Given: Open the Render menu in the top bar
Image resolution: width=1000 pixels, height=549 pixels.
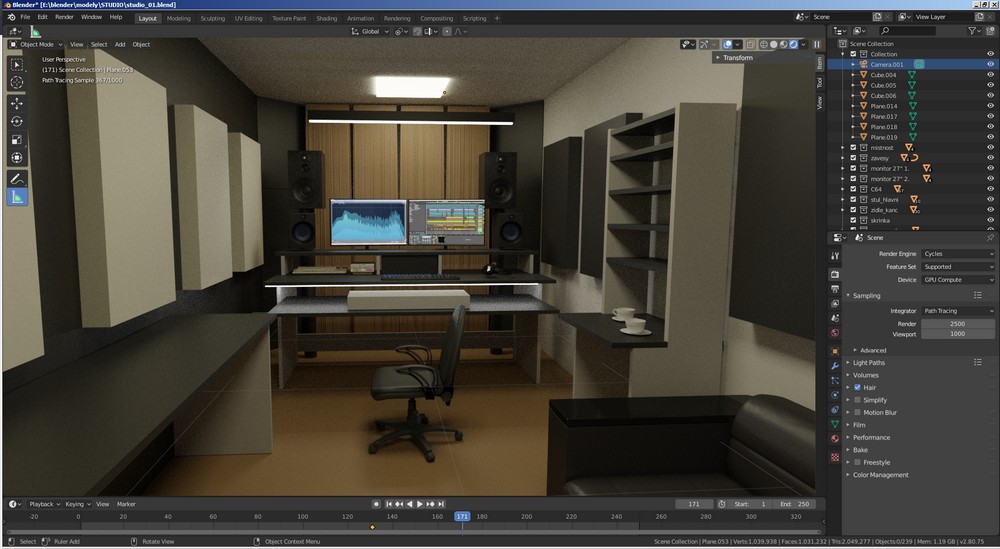Looking at the screenshot, I should 64,17.
